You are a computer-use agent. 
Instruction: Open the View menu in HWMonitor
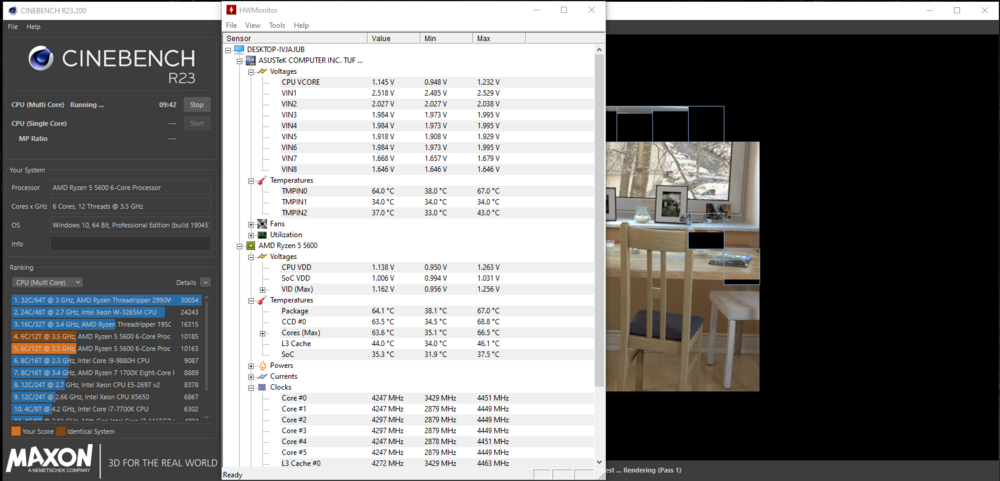point(252,25)
